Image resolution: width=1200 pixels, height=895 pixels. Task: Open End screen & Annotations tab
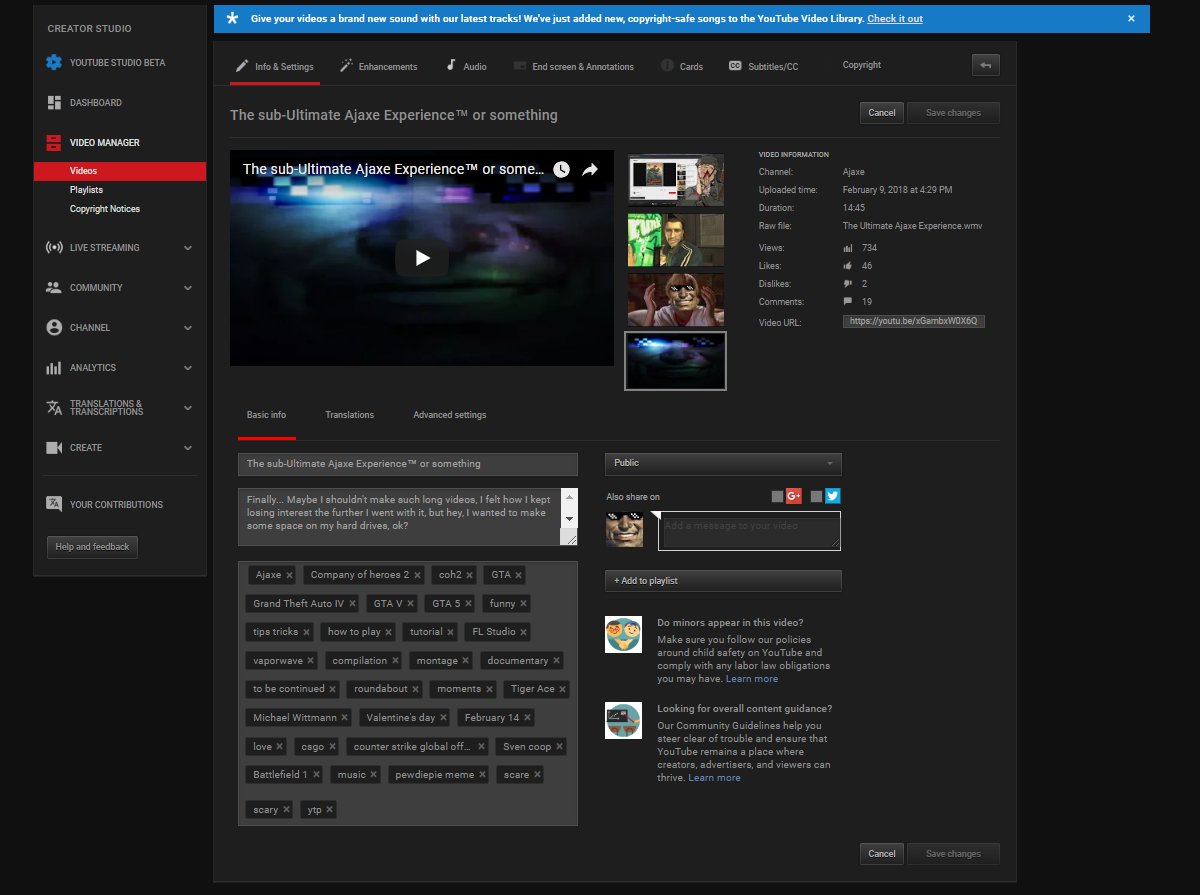coord(574,67)
